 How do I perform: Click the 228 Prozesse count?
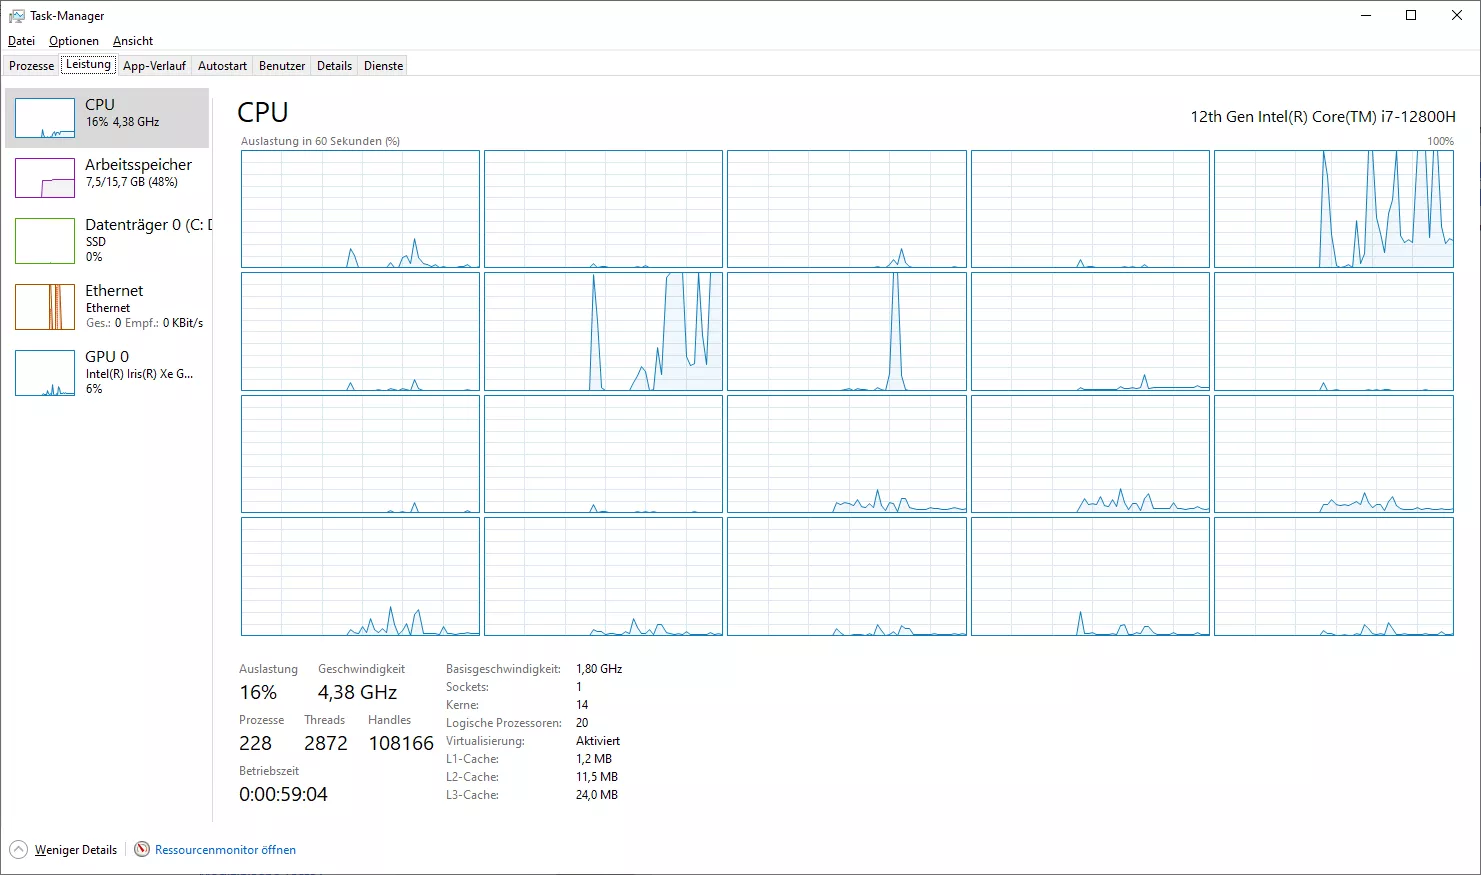coord(255,743)
